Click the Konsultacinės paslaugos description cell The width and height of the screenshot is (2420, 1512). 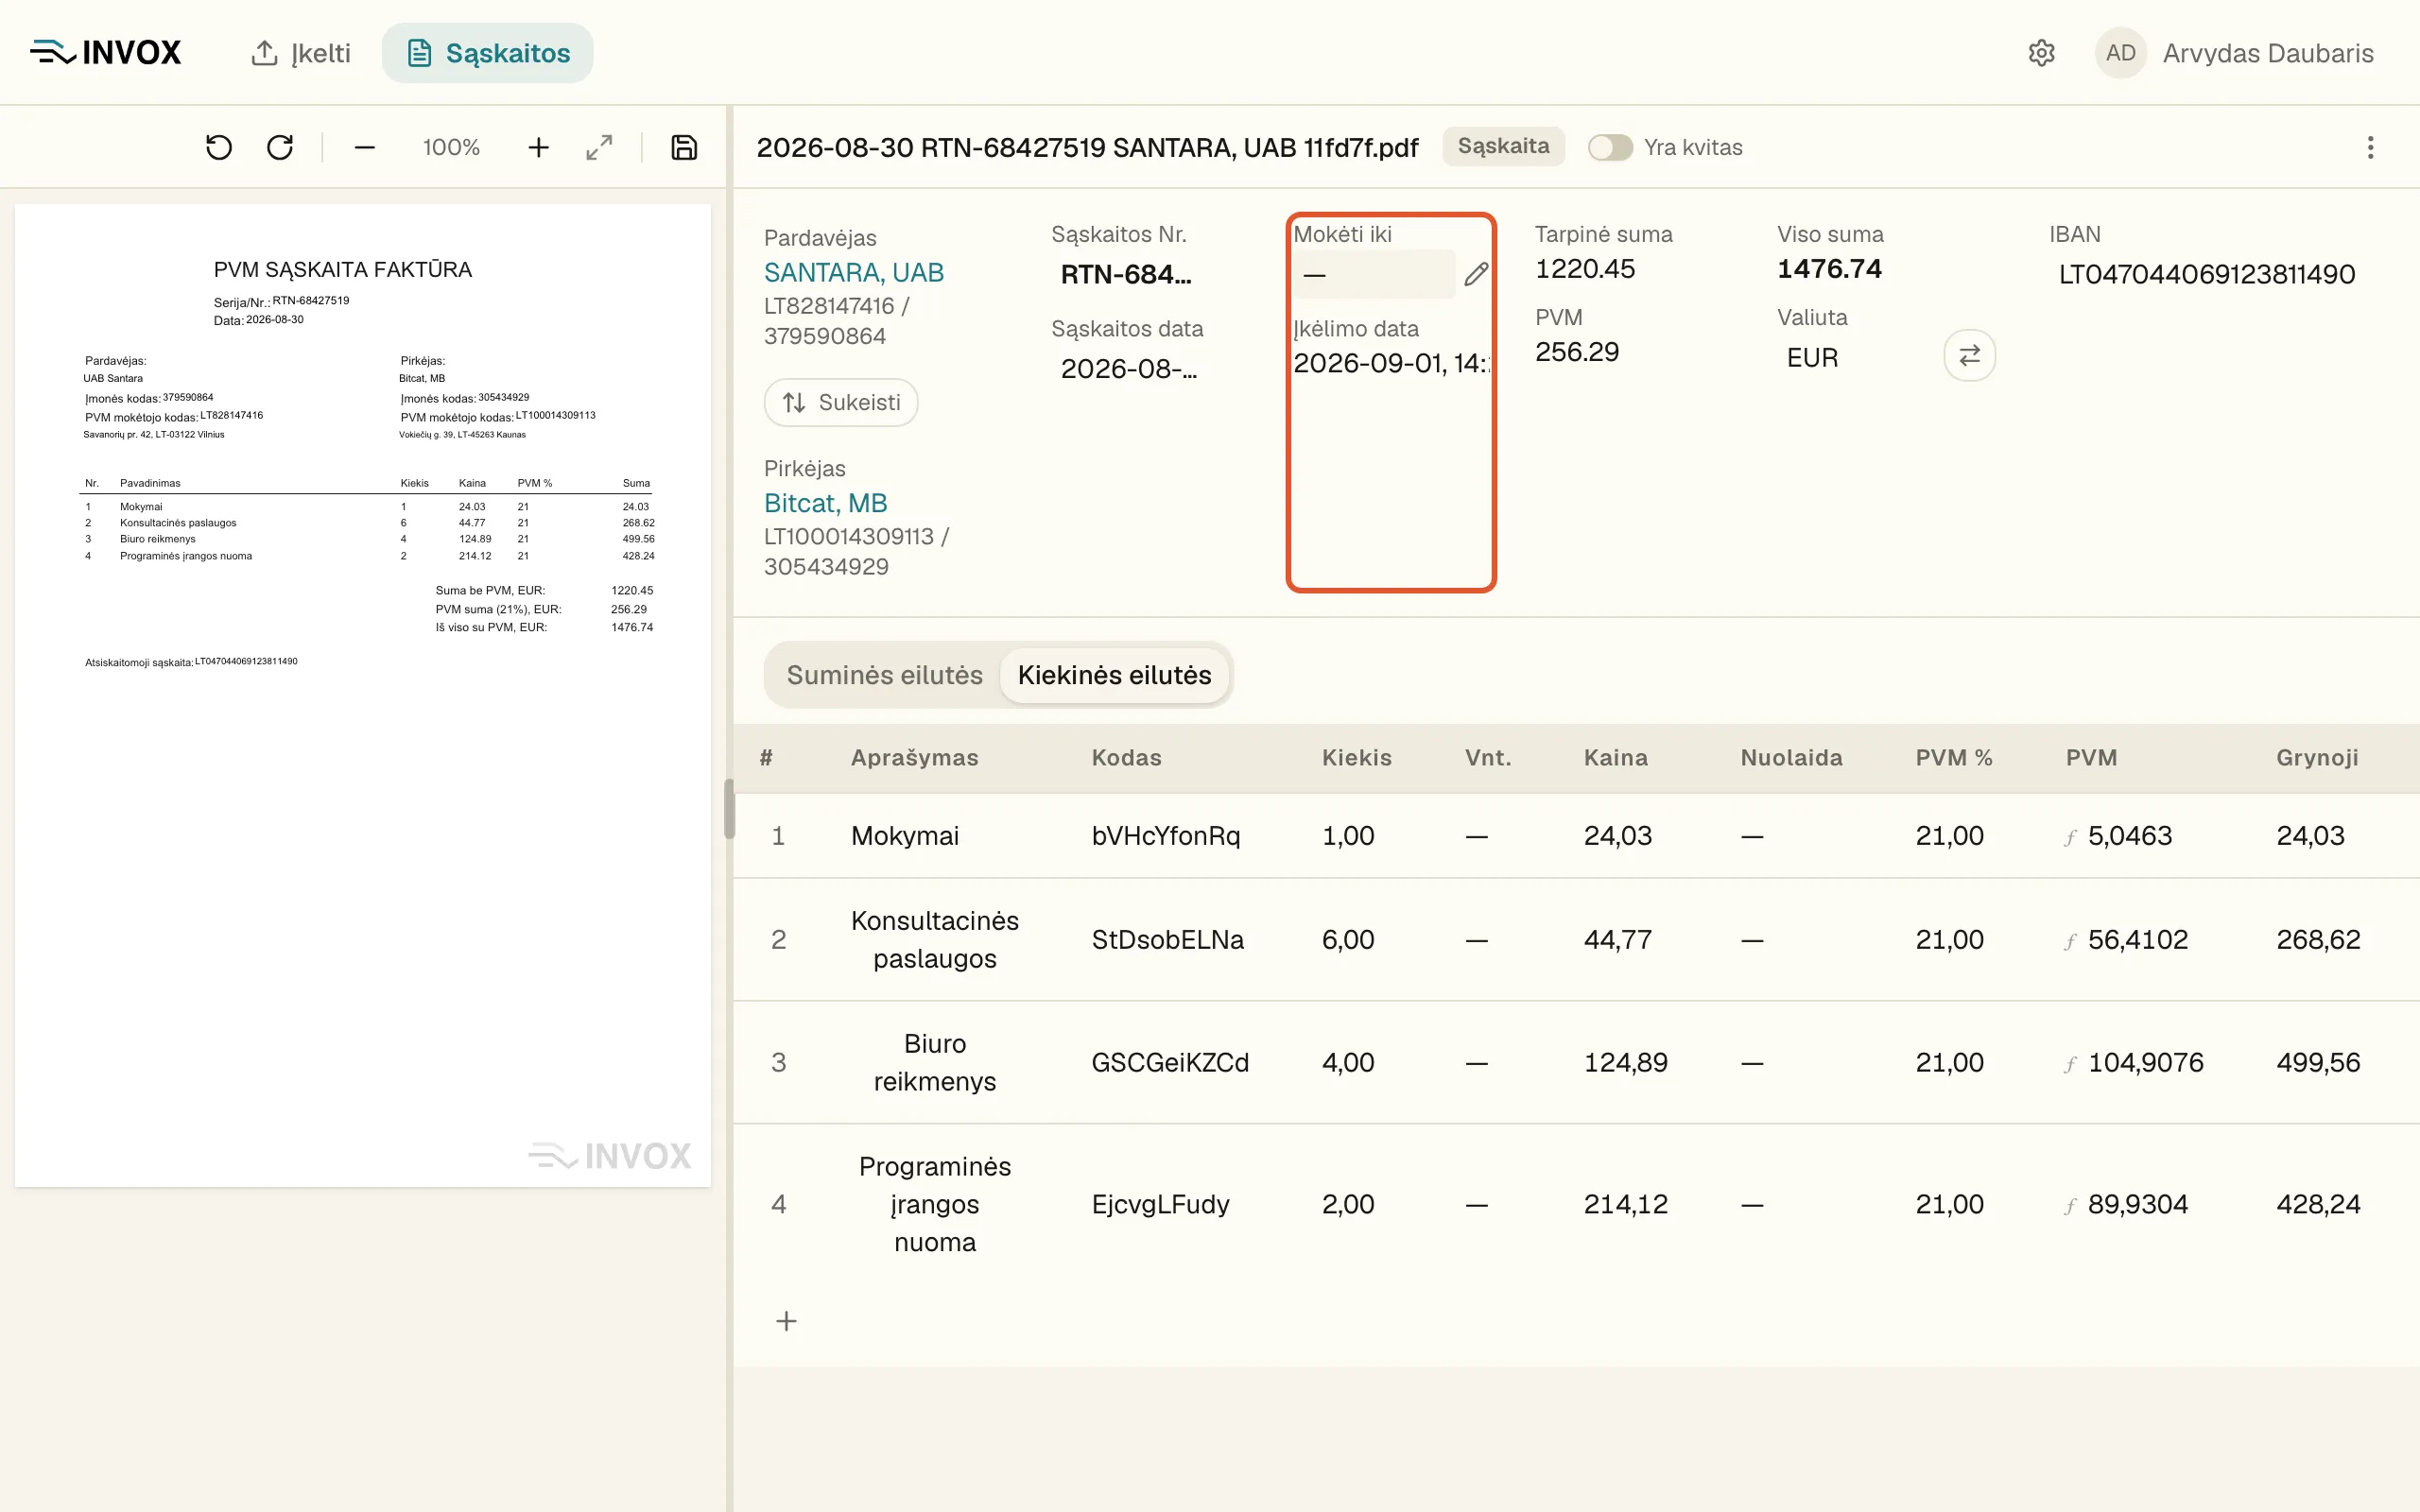click(x=935, y=940)
